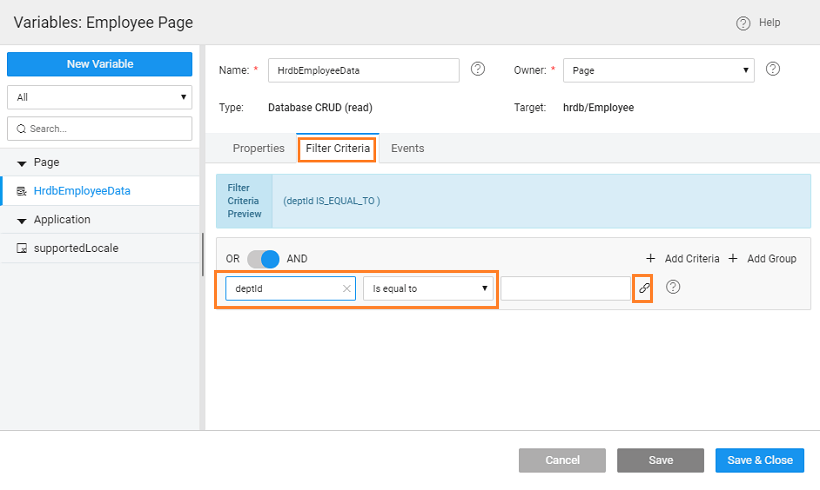820x490 pixels.
Task: Collapse the Page tree section
Action: [x=22, y=163]
